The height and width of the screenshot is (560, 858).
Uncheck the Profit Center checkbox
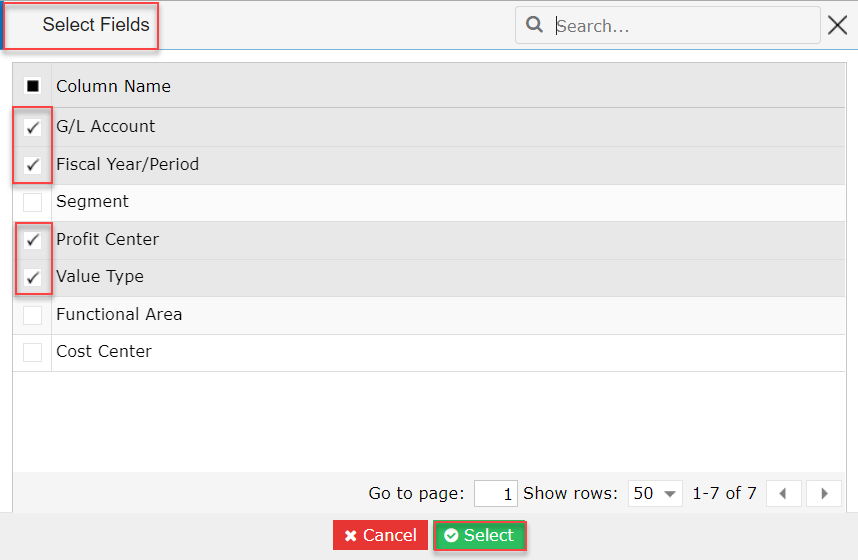33,239
